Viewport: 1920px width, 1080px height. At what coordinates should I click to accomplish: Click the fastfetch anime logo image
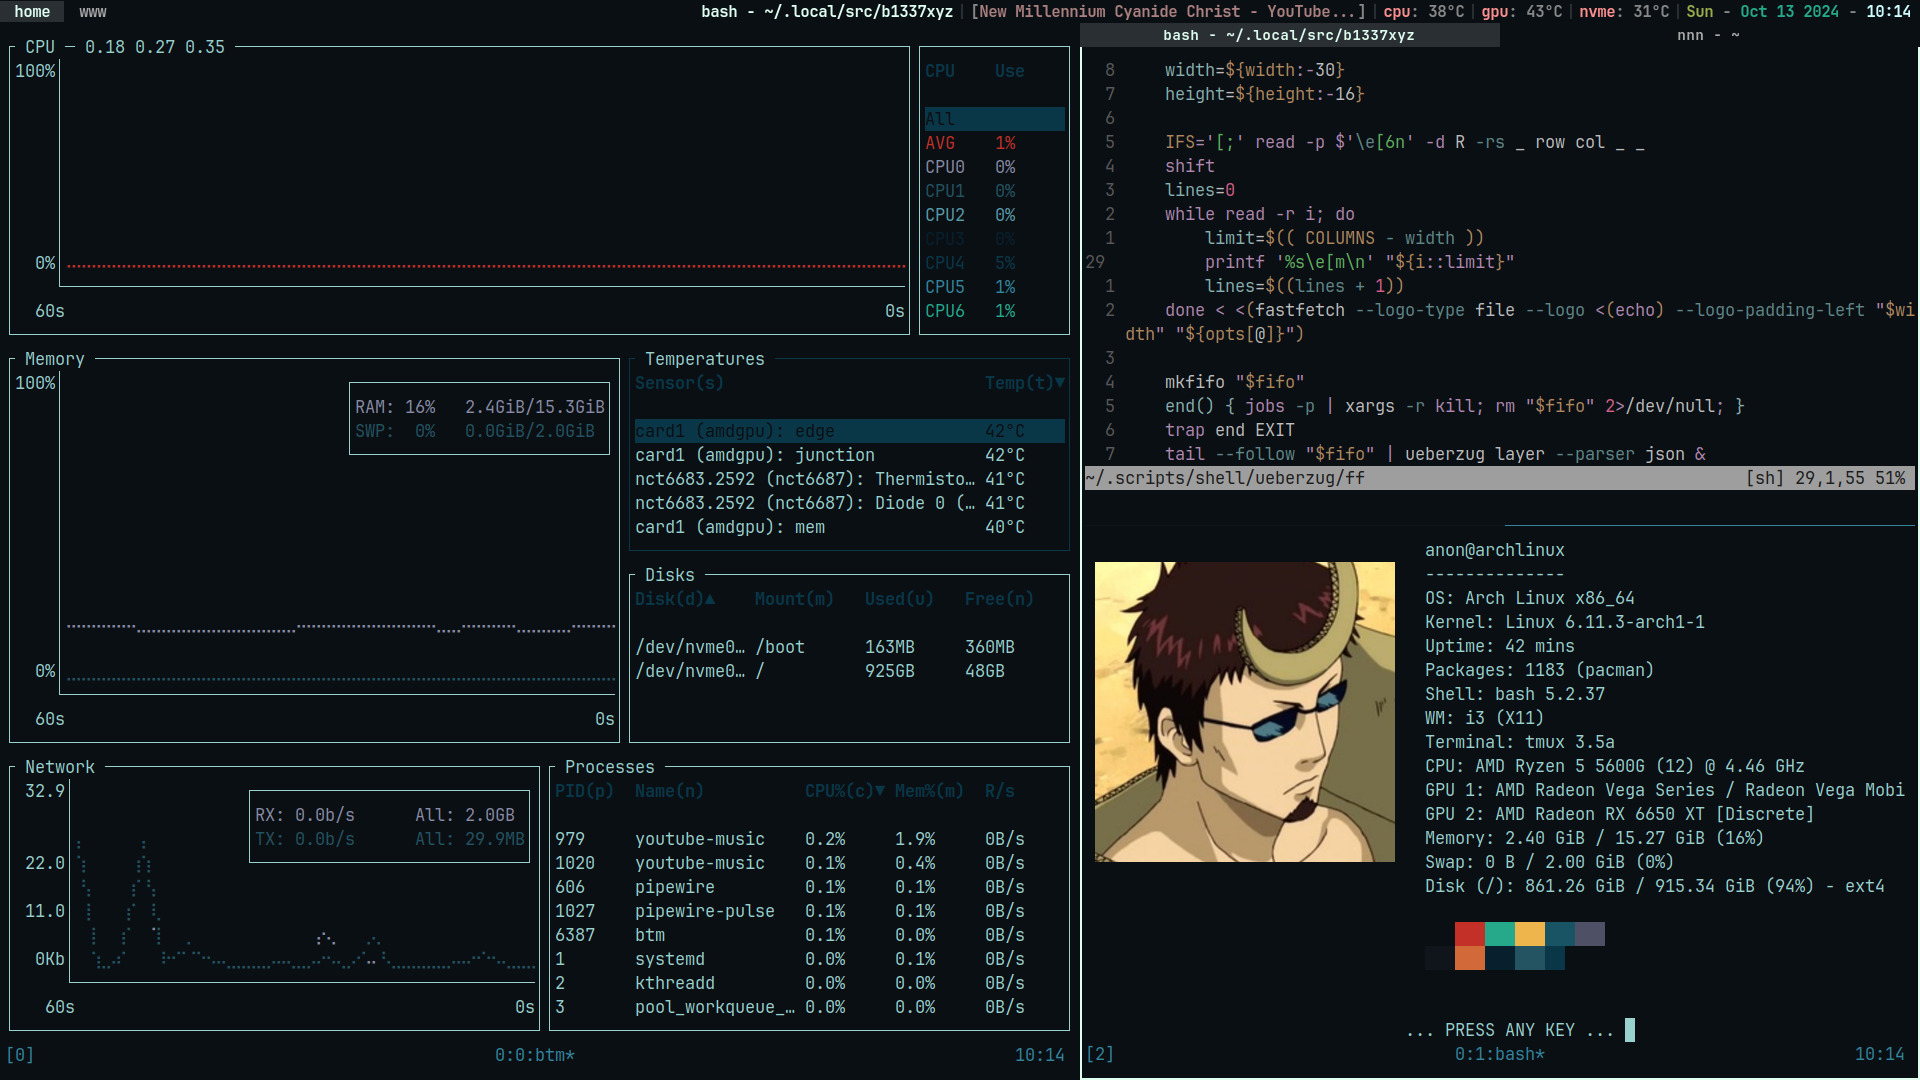coord(1244,712)
